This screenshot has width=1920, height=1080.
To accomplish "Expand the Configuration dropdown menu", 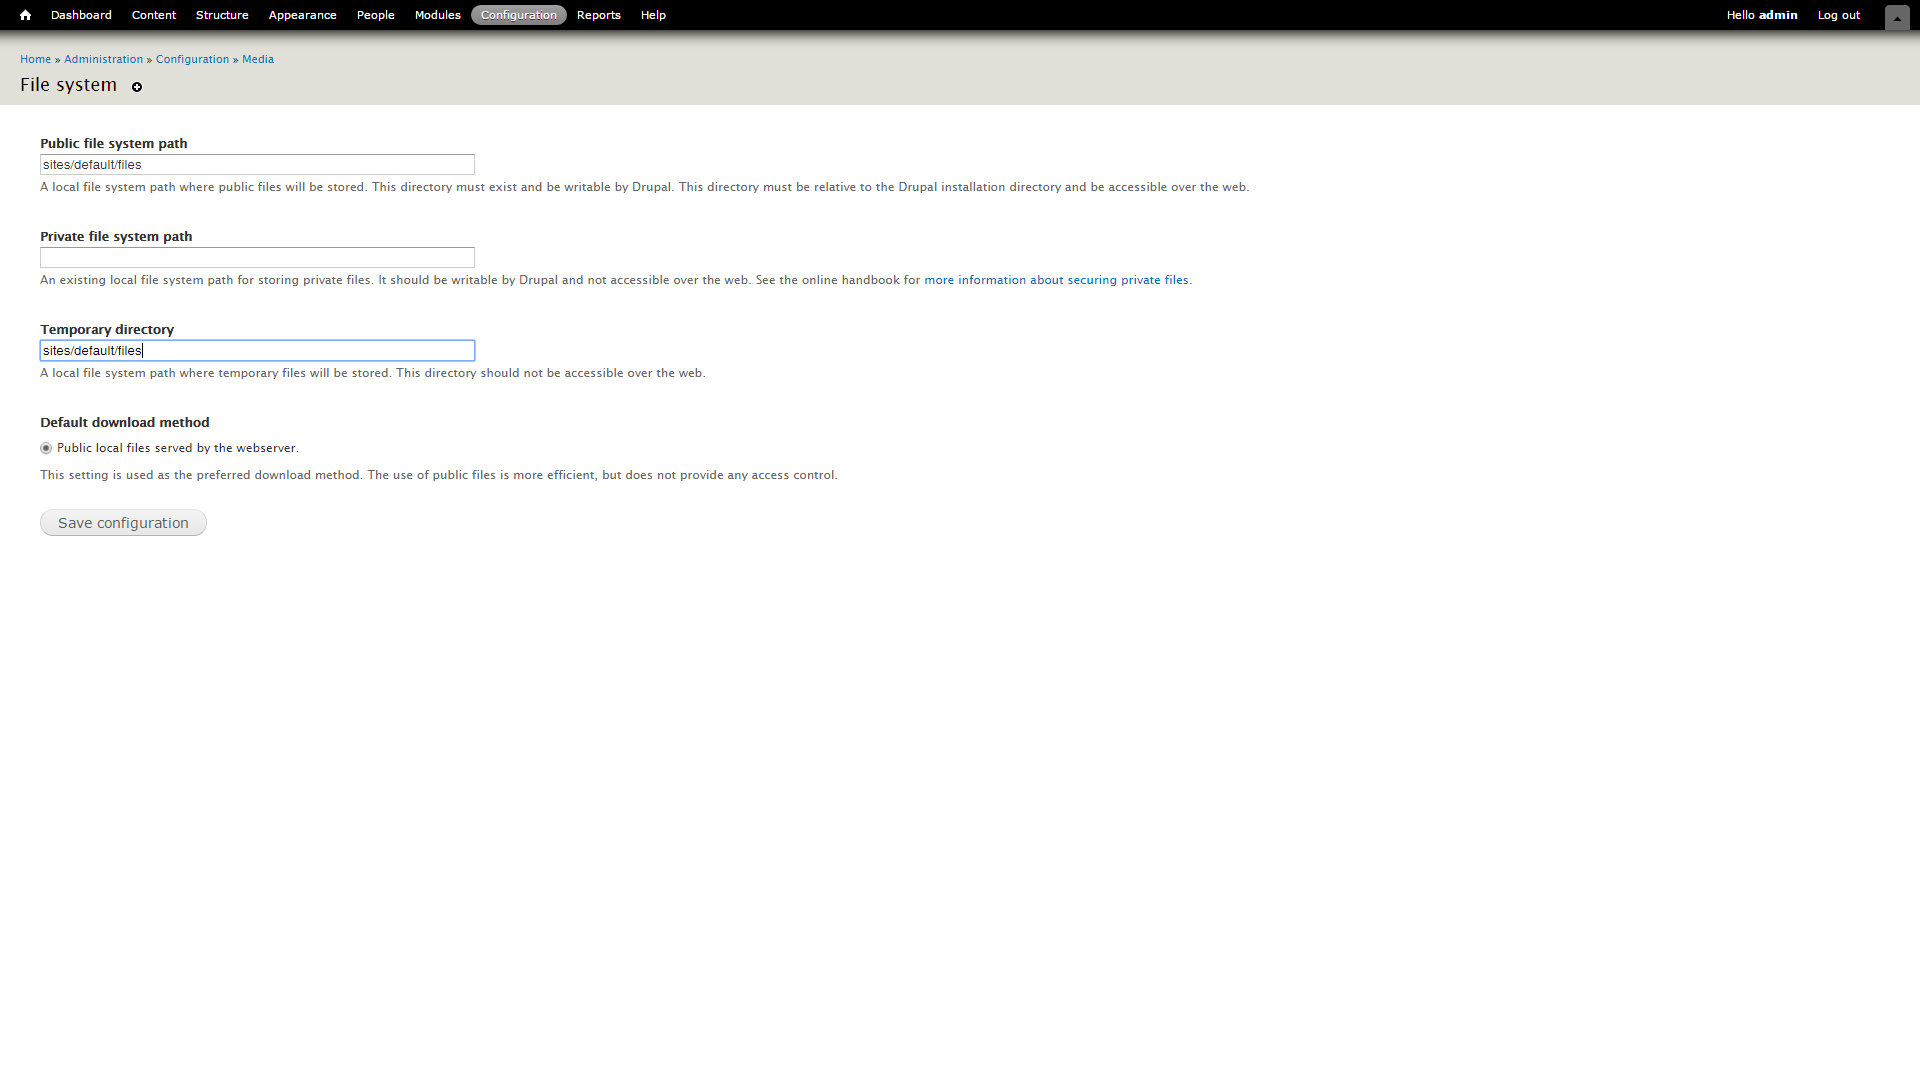I will coord(518,15).
